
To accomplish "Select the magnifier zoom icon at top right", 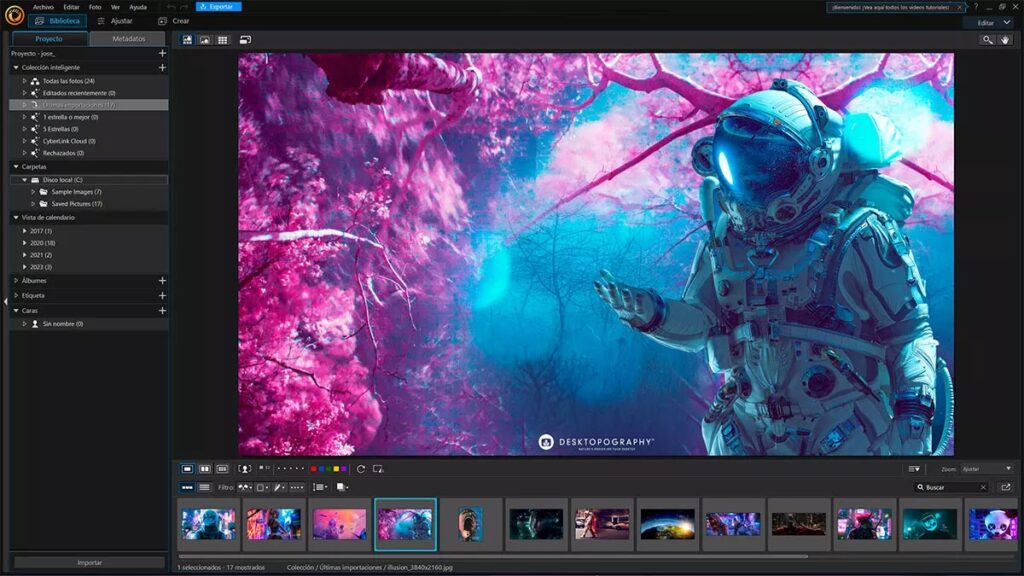I will (x=985, y=40).
